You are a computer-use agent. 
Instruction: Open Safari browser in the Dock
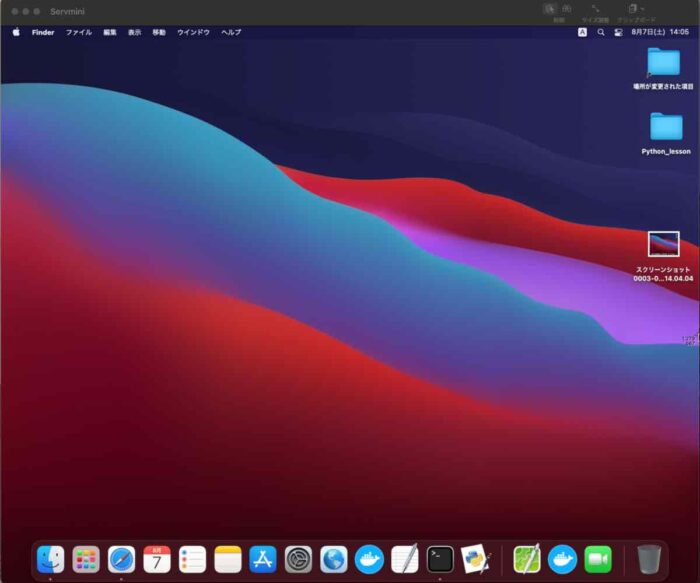[121, 559]
